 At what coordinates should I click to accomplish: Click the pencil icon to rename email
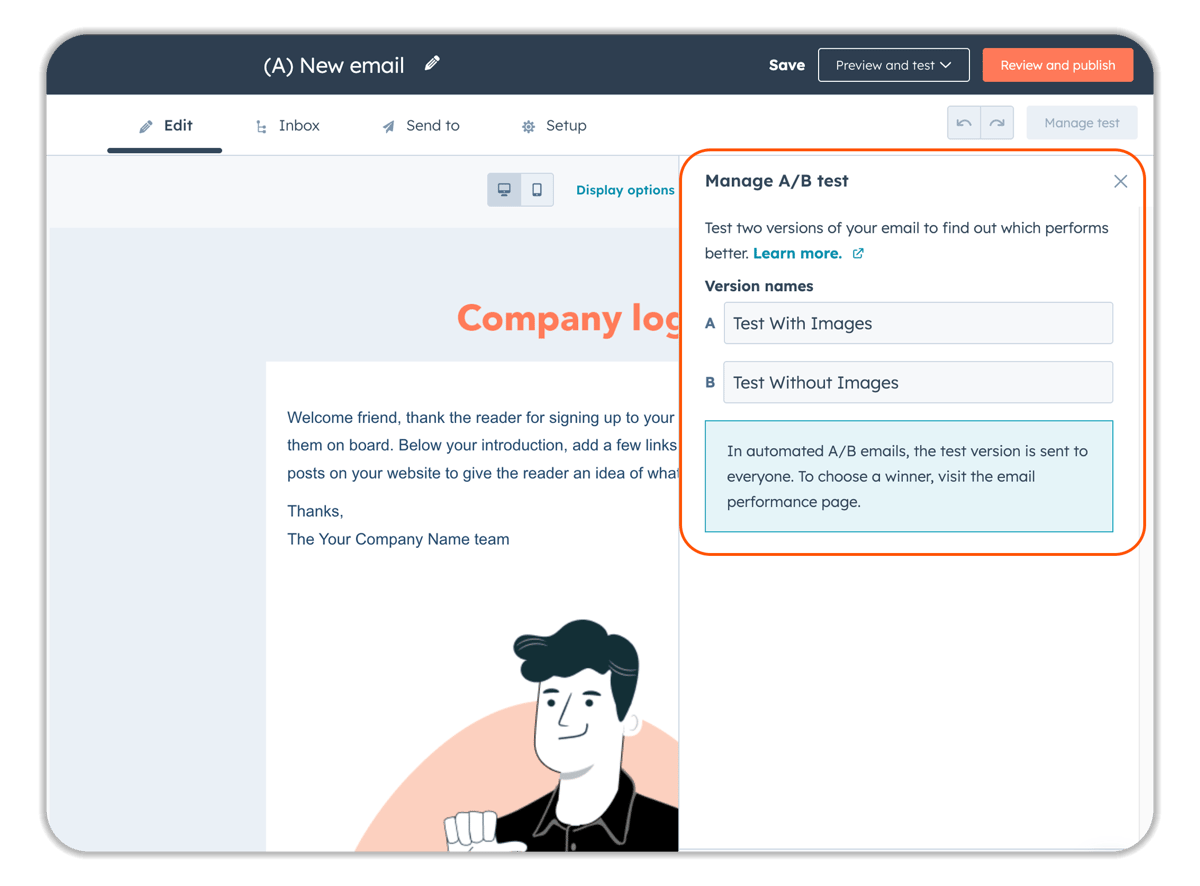click(432, 64)
